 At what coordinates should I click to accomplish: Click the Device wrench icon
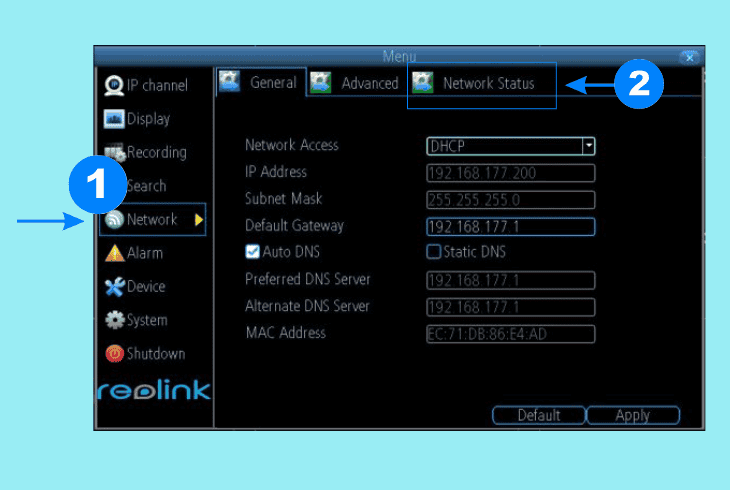115,286
